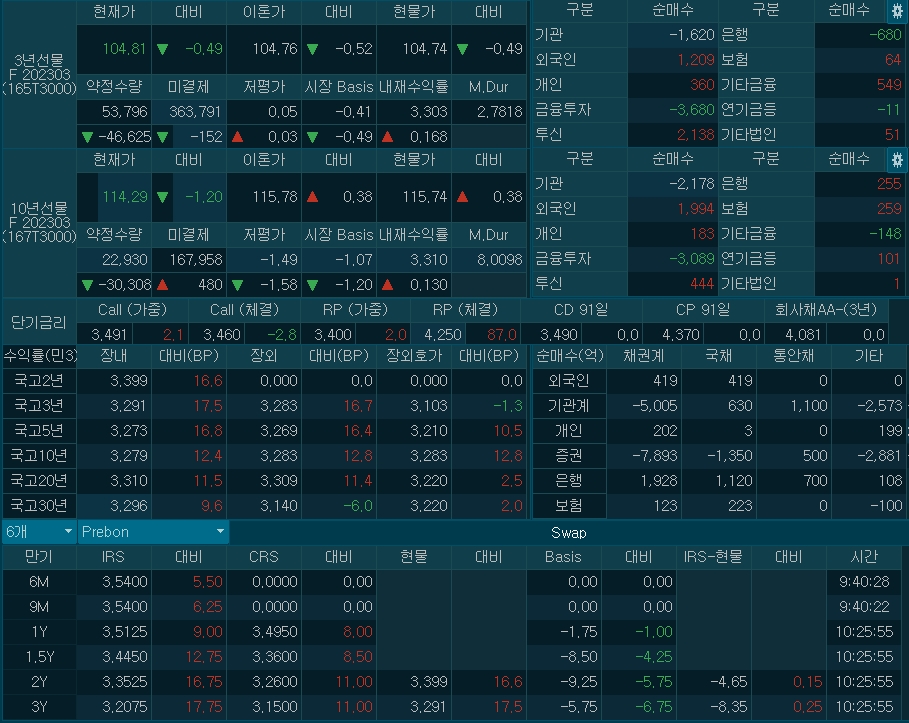The width and height of the screenshot is (909, 723).
Task: Click the 수익률(민3) table header
Action: tap(39, 356)
